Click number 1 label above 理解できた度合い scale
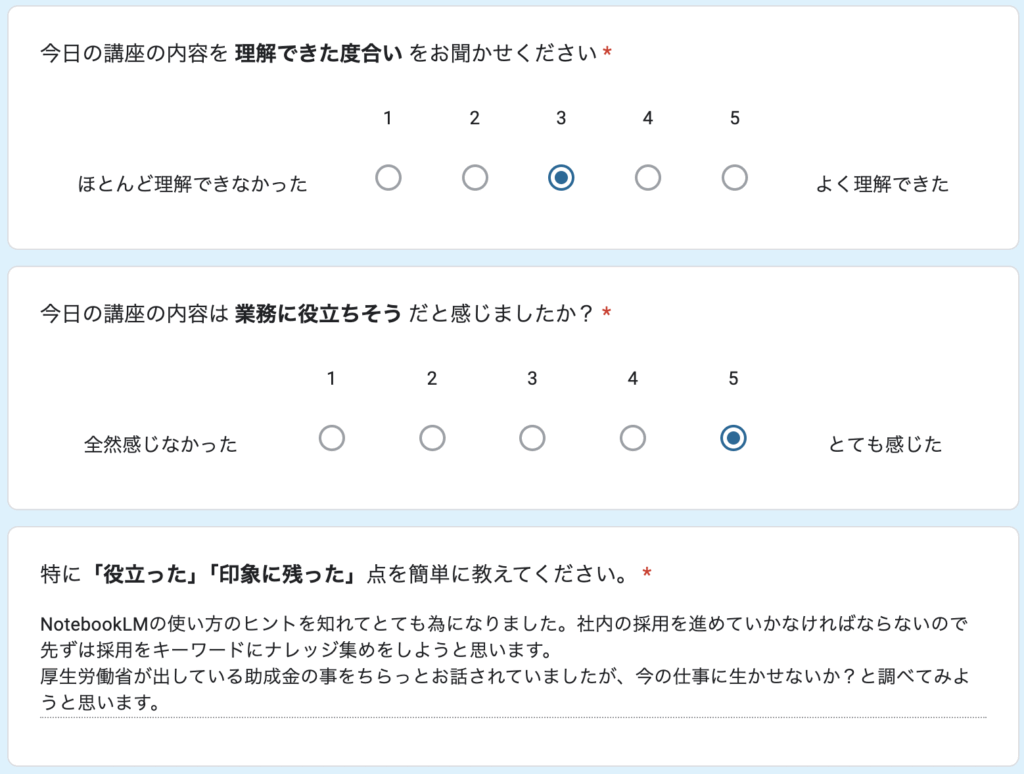Screen dimensions: 1024x774 388,119
